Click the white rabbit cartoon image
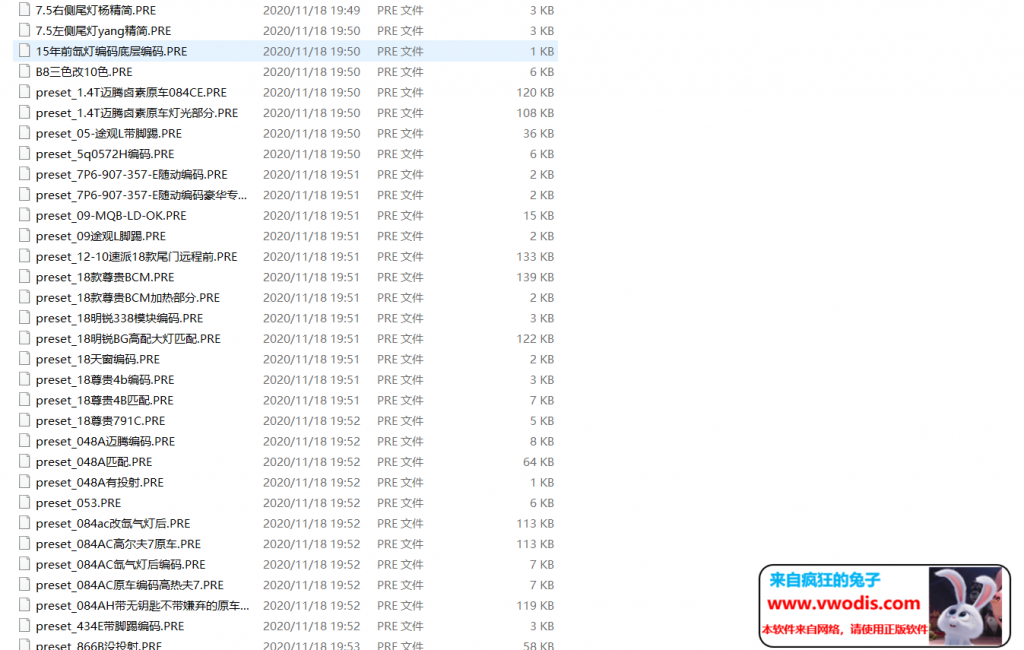 point(969,604)
